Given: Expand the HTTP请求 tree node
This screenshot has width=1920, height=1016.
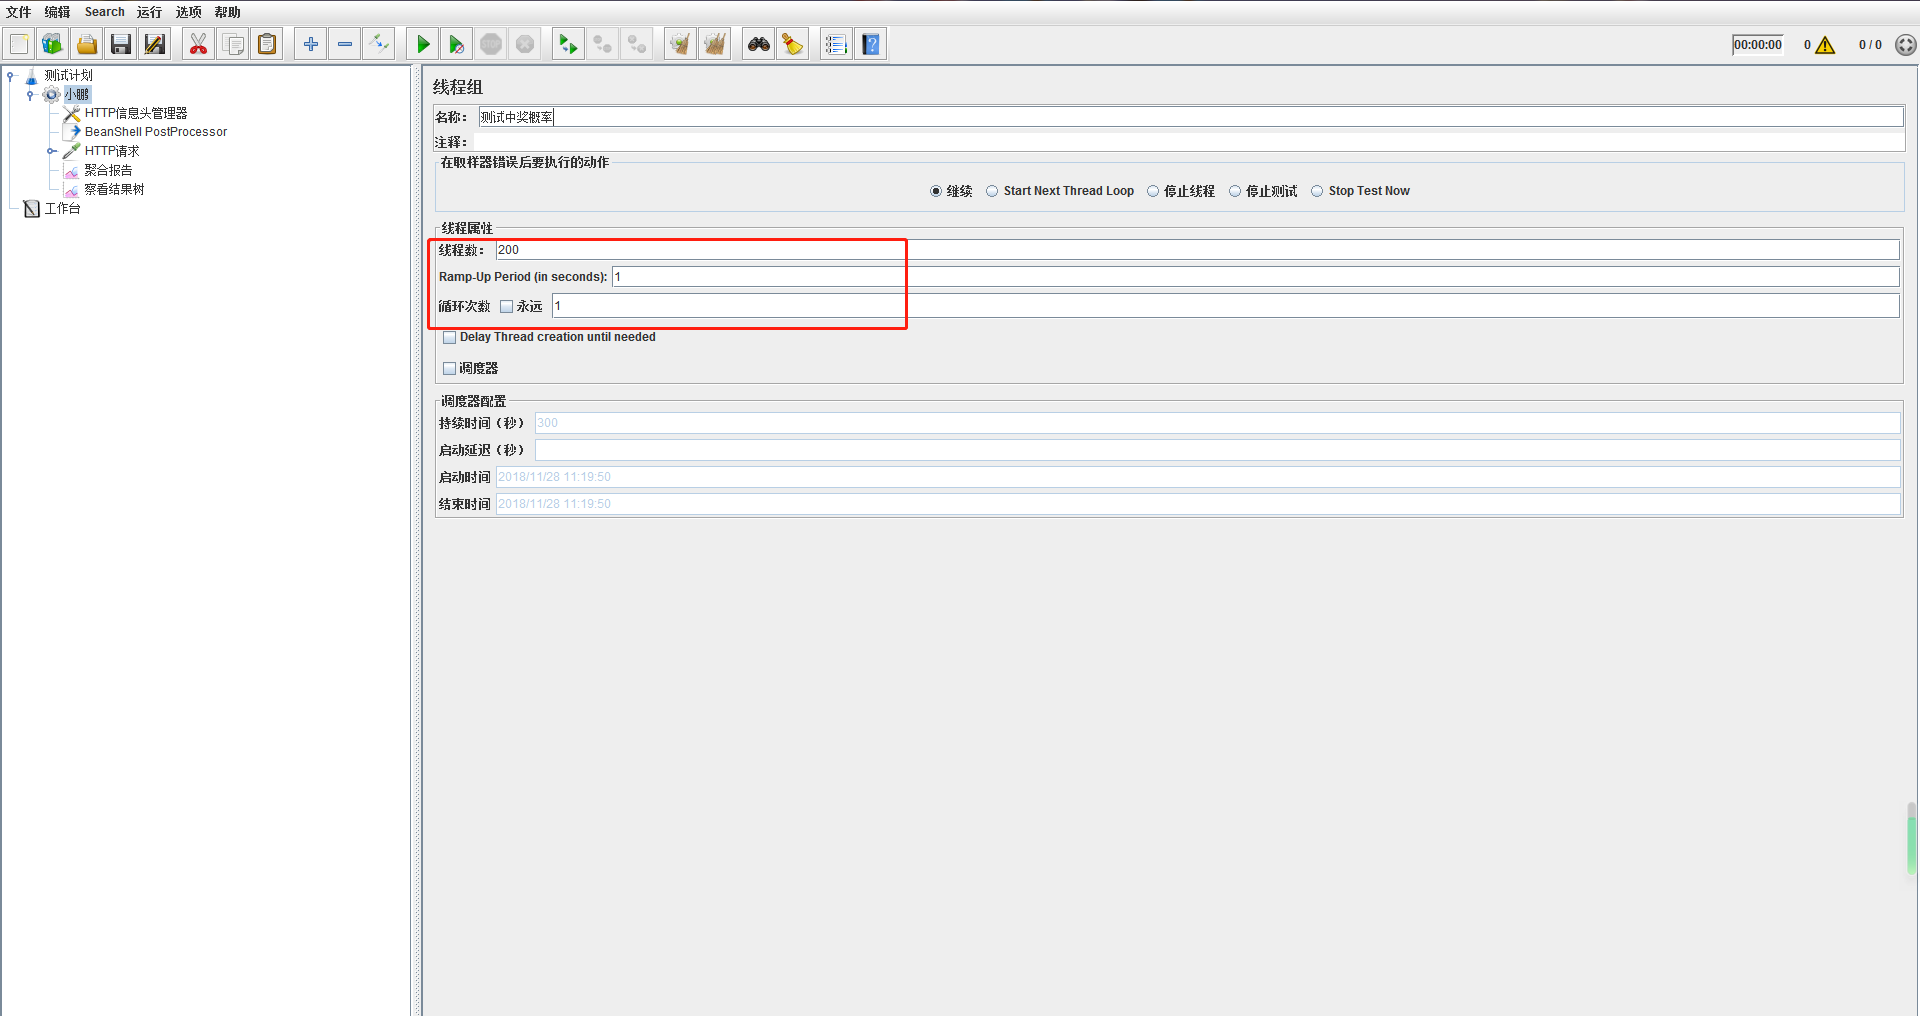Looking at the screenshot, I should click(51, 152).
